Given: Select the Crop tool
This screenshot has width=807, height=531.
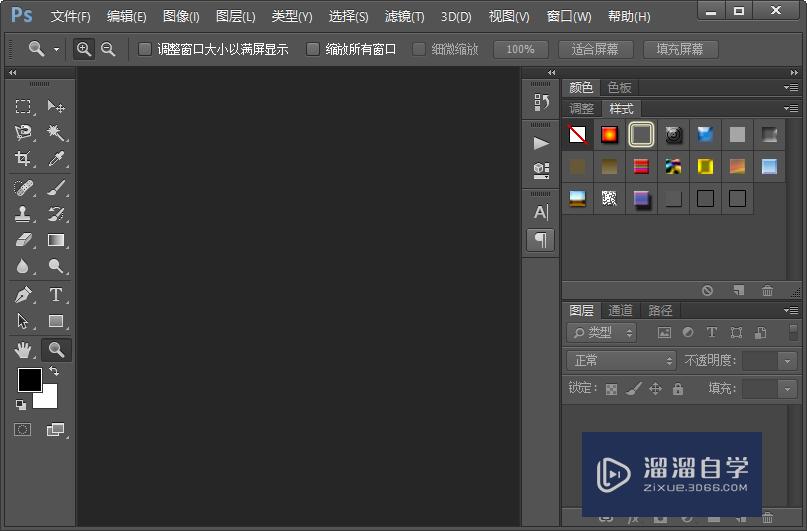Looking at the screenshot, I should (23, 158).
